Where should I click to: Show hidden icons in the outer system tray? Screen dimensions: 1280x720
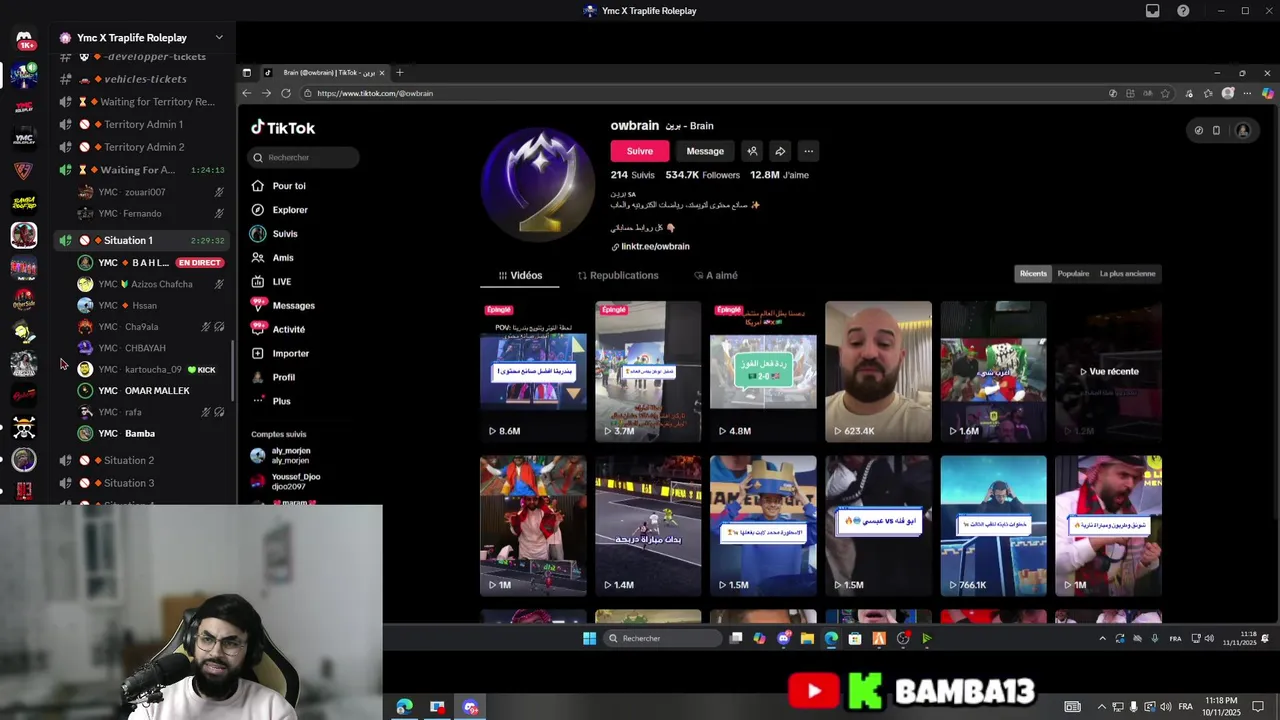click(x=1102, y=707)
